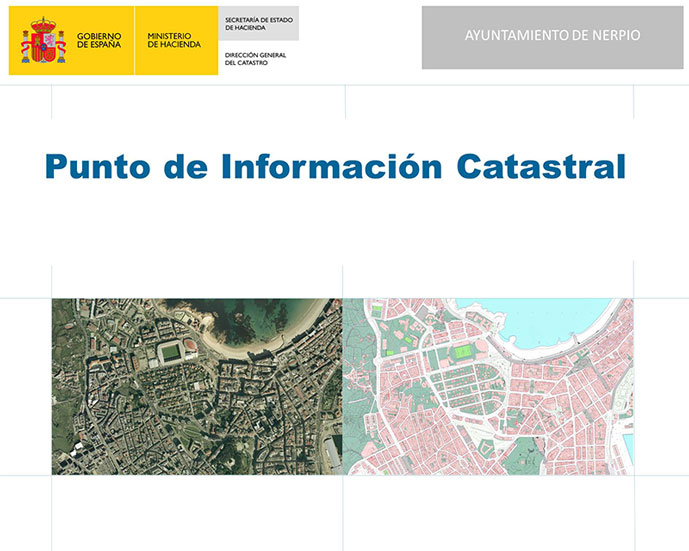Open Dirección General del Catastro link
This screenshot has width=689, height=551.
(x=255, y=59)
